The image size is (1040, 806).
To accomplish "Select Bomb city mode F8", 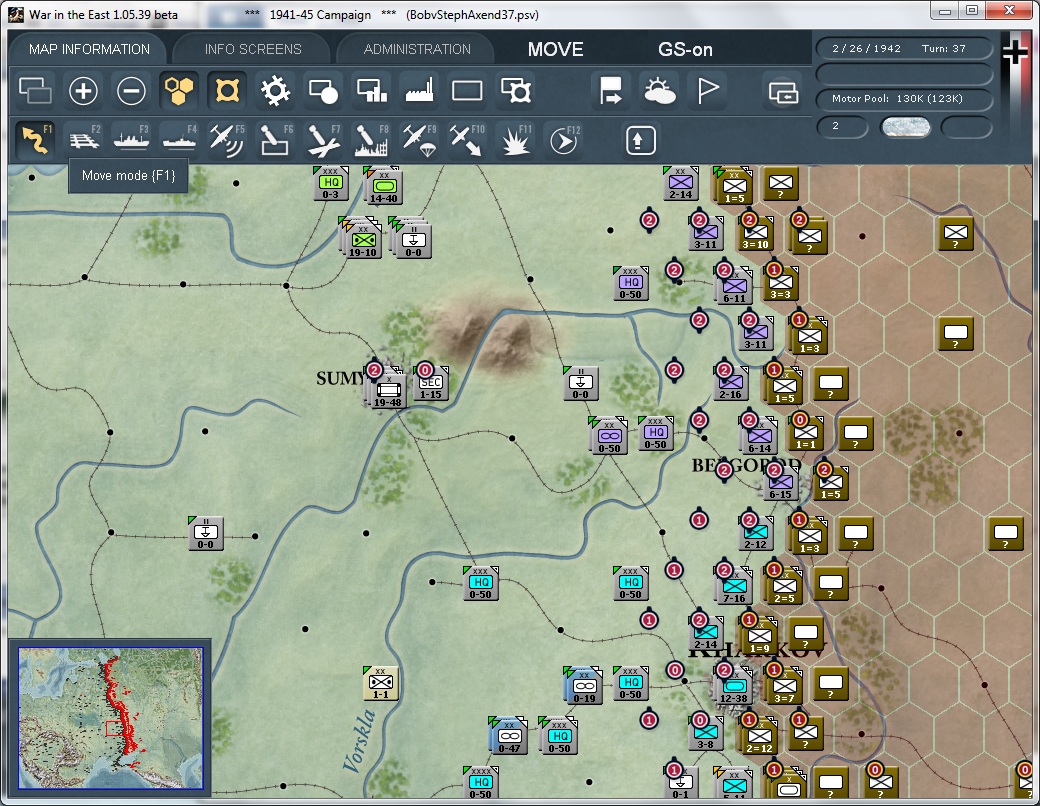I will [x=371, y=139].
